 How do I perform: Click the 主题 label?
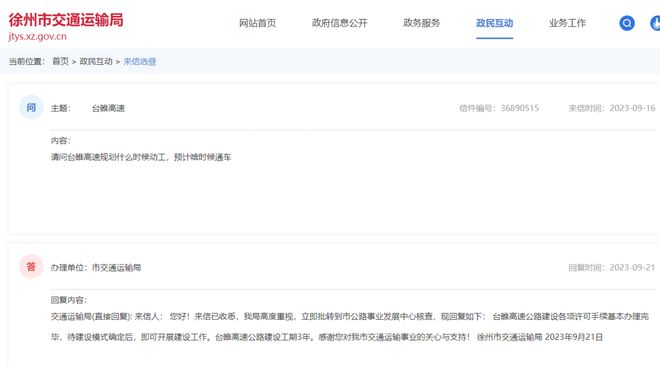(x=61, y=108)
